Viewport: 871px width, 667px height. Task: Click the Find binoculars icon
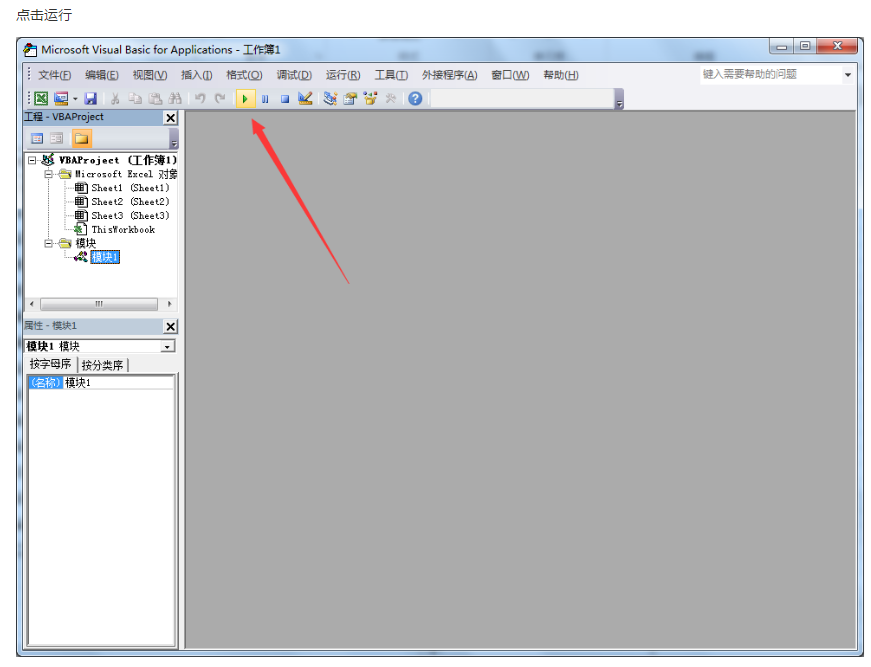[175, 99]
